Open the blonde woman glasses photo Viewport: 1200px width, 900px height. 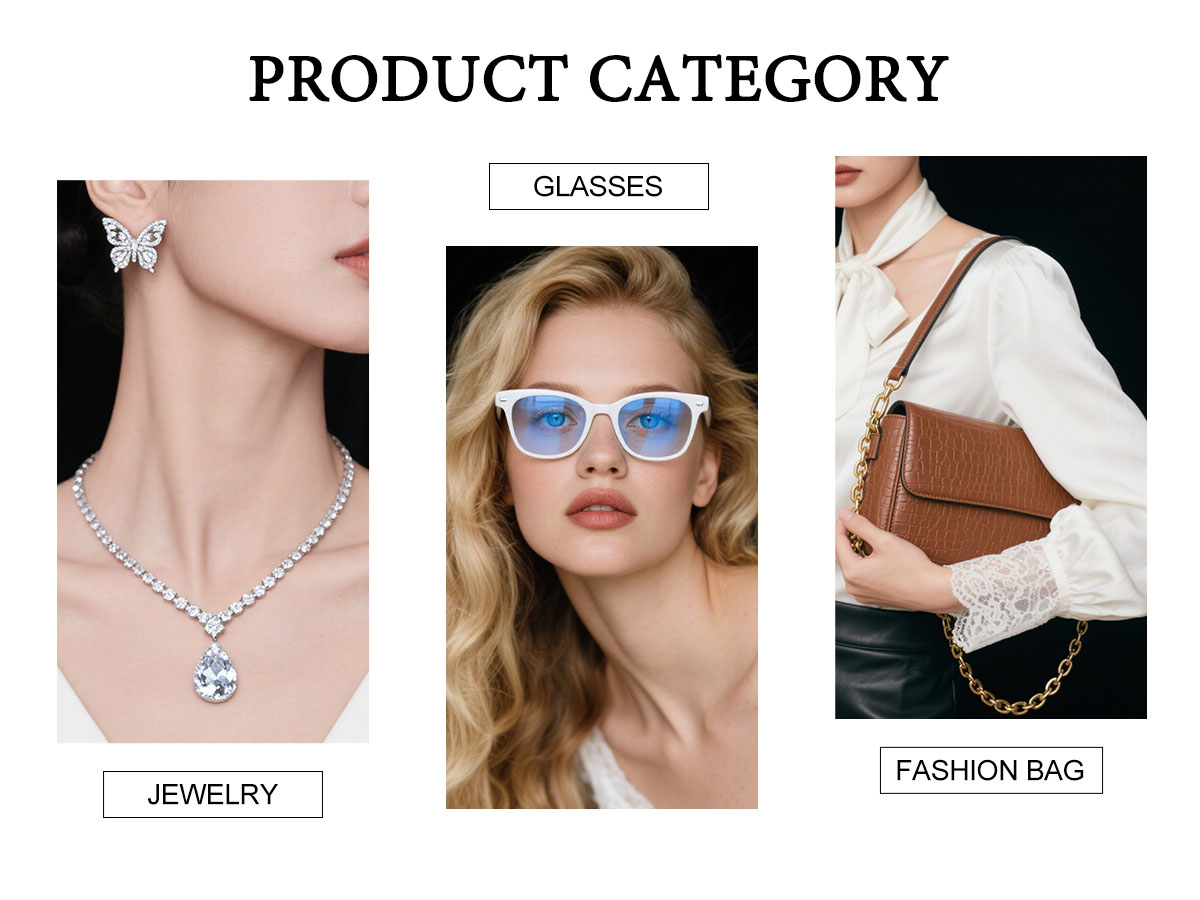(x=602, y=527)
